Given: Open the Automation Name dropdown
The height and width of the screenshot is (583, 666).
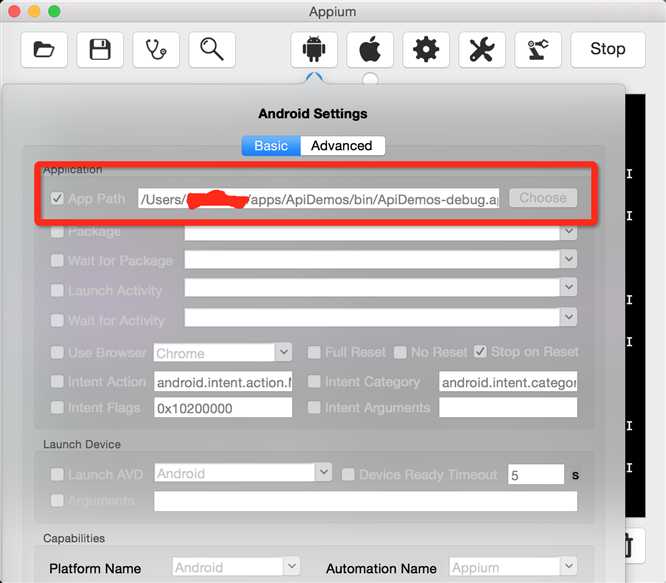Looking at the screenshot, I should click(569, 566).
